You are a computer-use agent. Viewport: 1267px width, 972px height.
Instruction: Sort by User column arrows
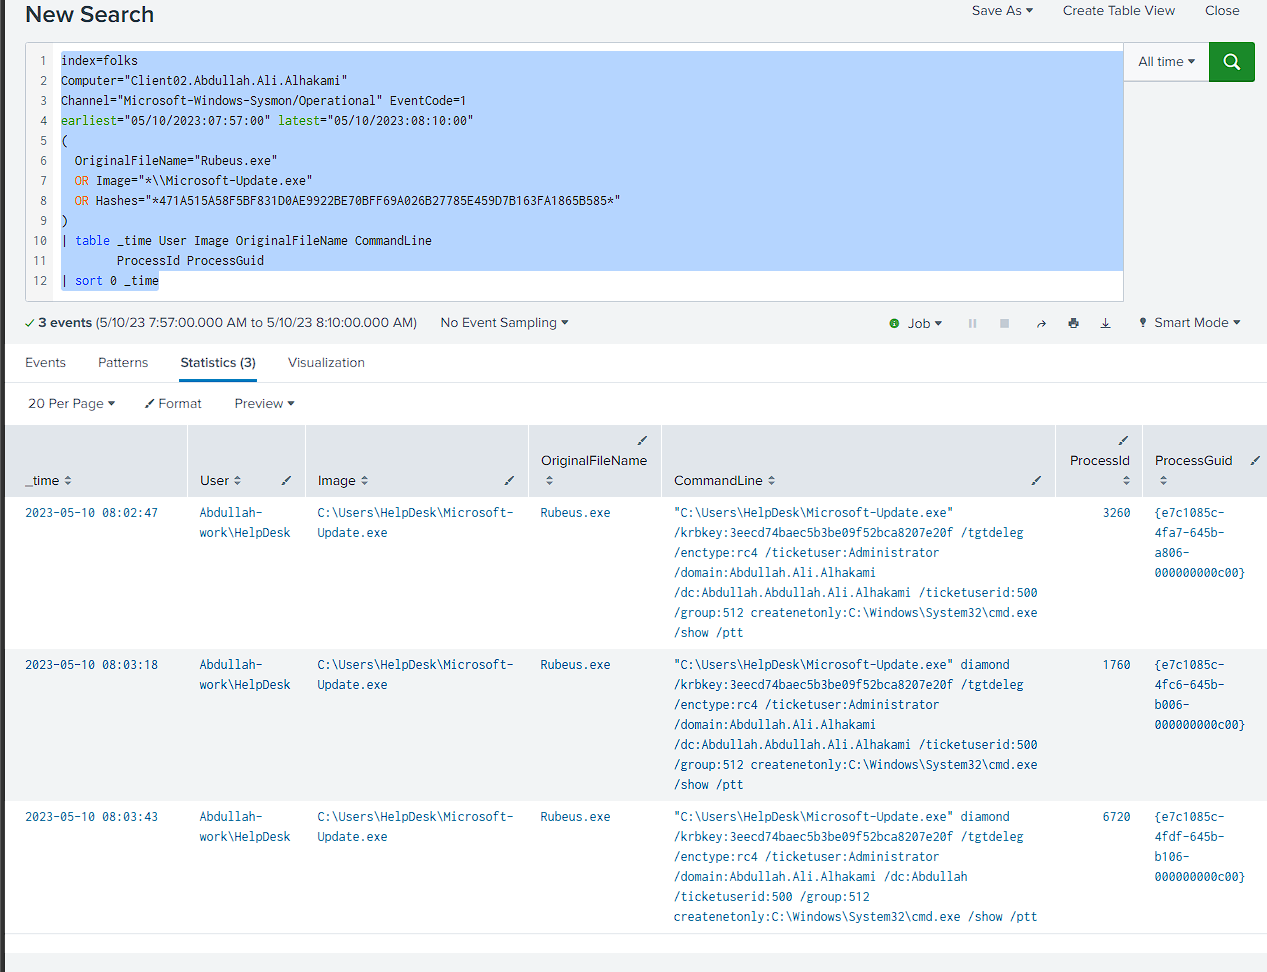(x=237, y=481)
